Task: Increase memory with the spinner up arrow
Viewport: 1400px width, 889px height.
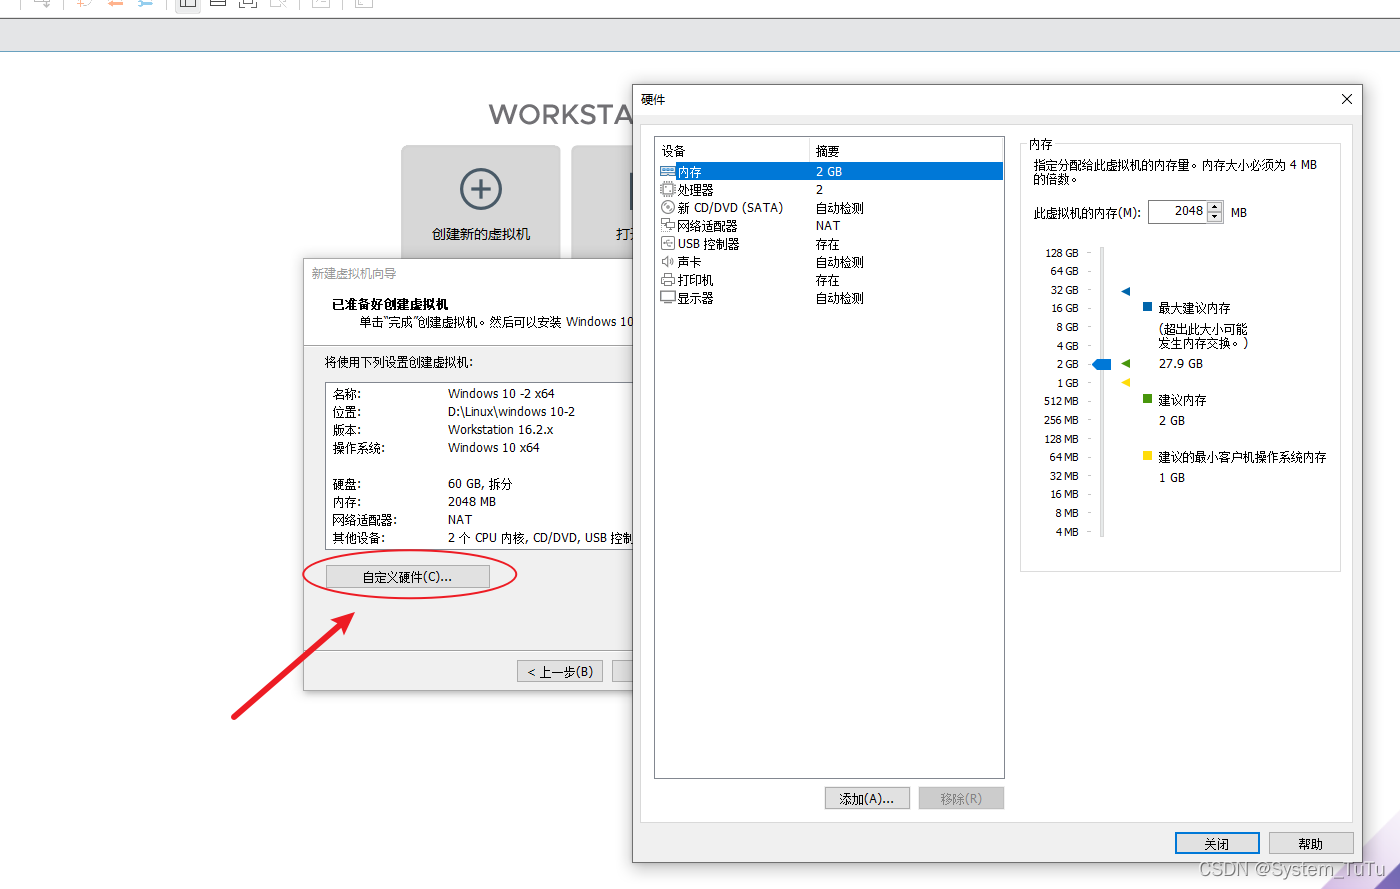Action: click(1215, 207)
